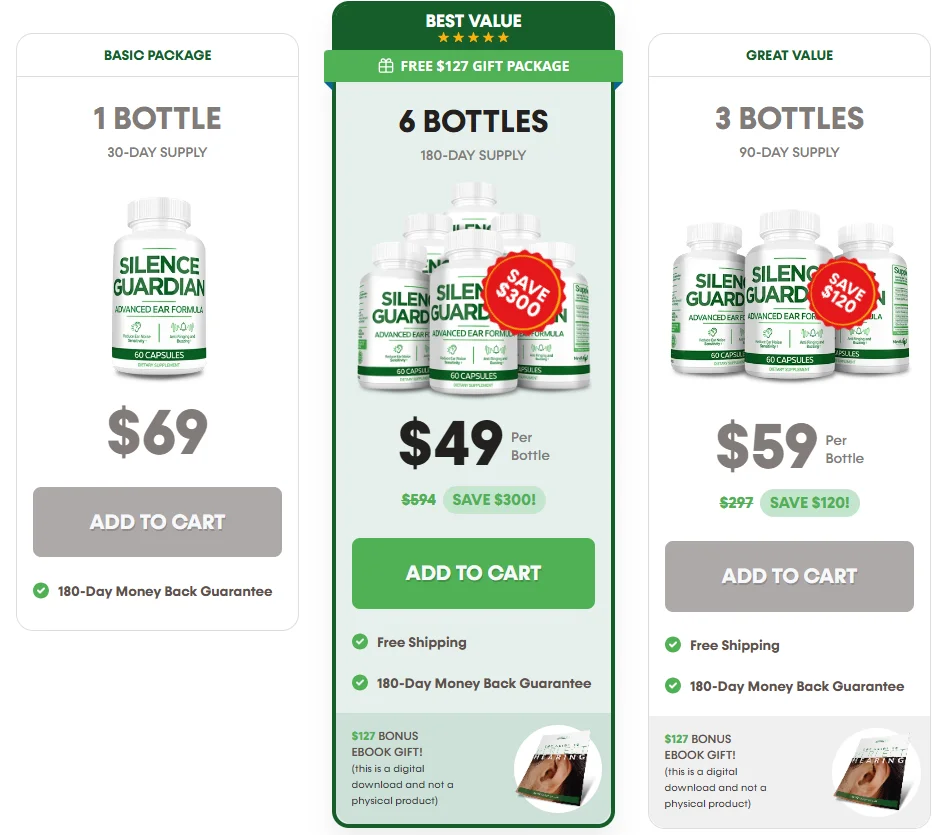Click the three-bottle product image
This screenshot has height=835, width=946.
pyautogui.click(x=789, y=294)
